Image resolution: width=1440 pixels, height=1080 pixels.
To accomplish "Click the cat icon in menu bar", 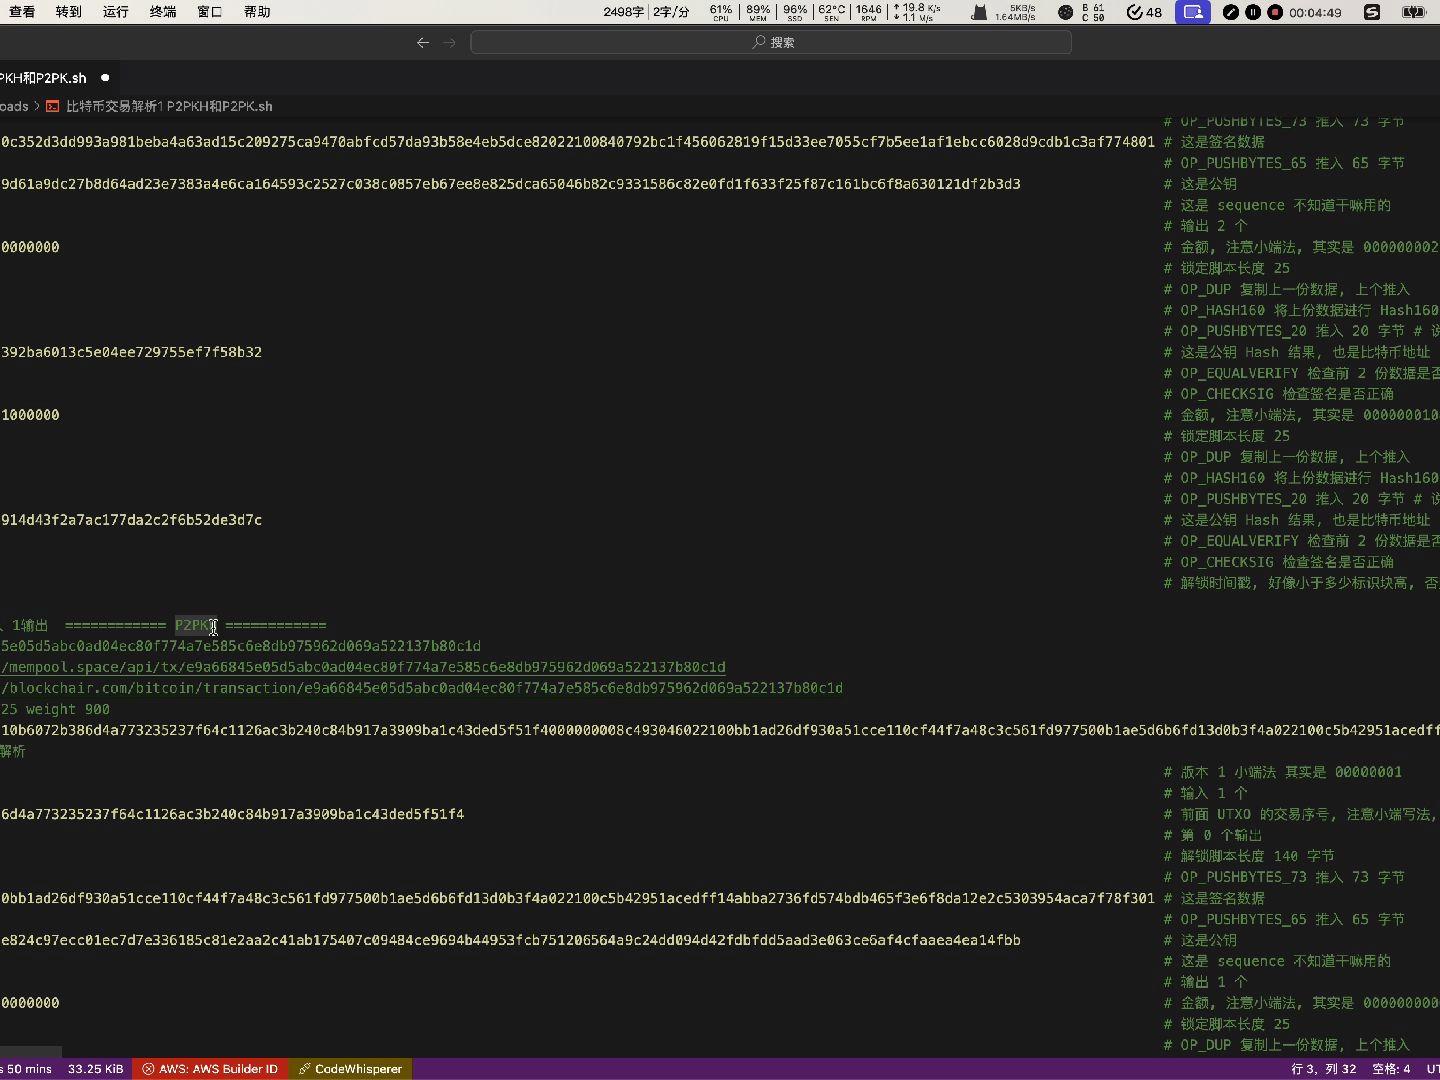I will [x=979, y=12].
